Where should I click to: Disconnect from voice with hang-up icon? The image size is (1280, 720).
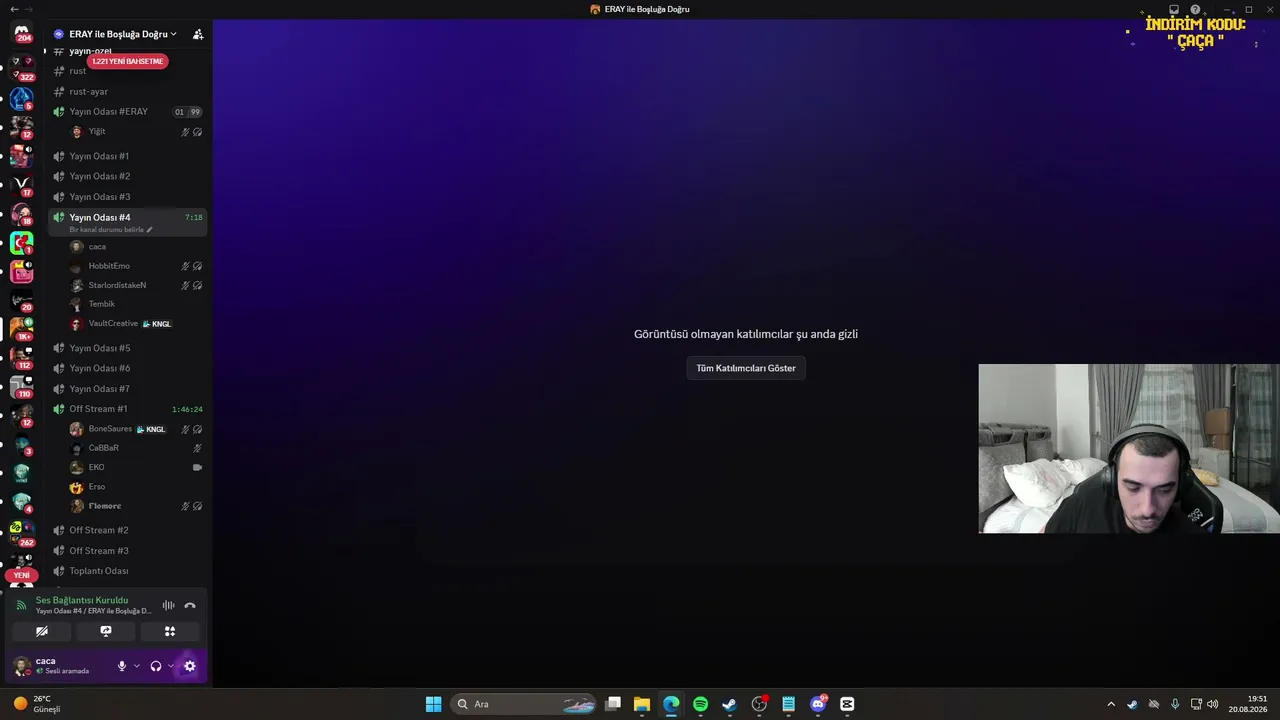pyautogui.click(x=190, y=605)
